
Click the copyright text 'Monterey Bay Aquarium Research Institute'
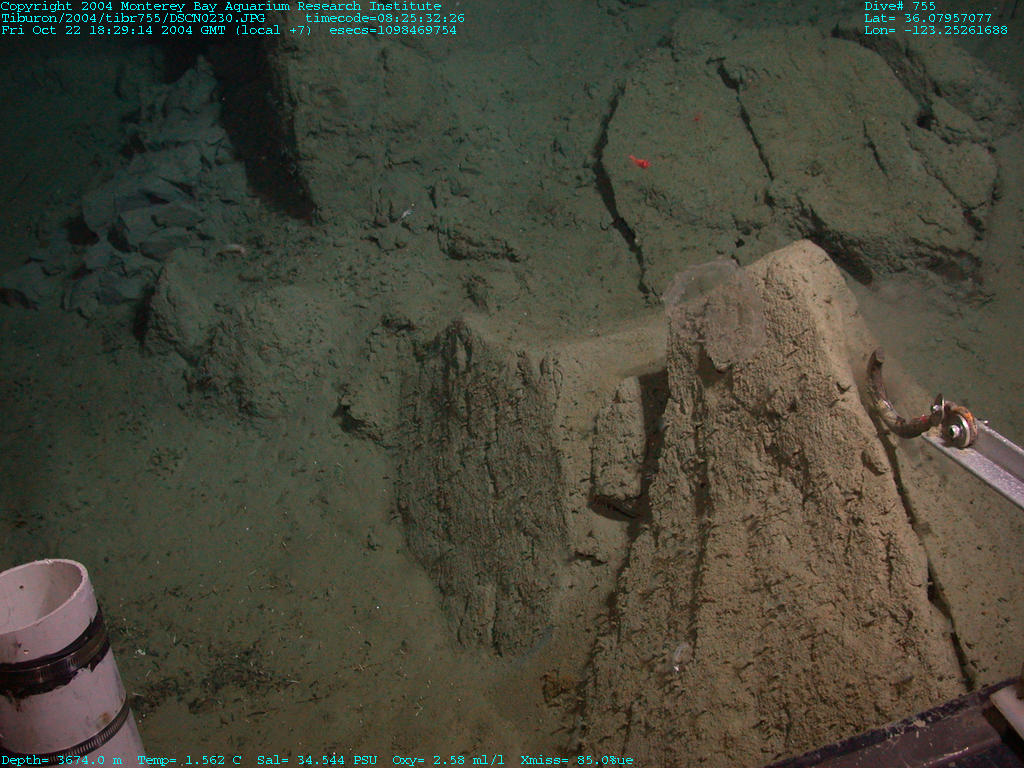coord(281,7)
